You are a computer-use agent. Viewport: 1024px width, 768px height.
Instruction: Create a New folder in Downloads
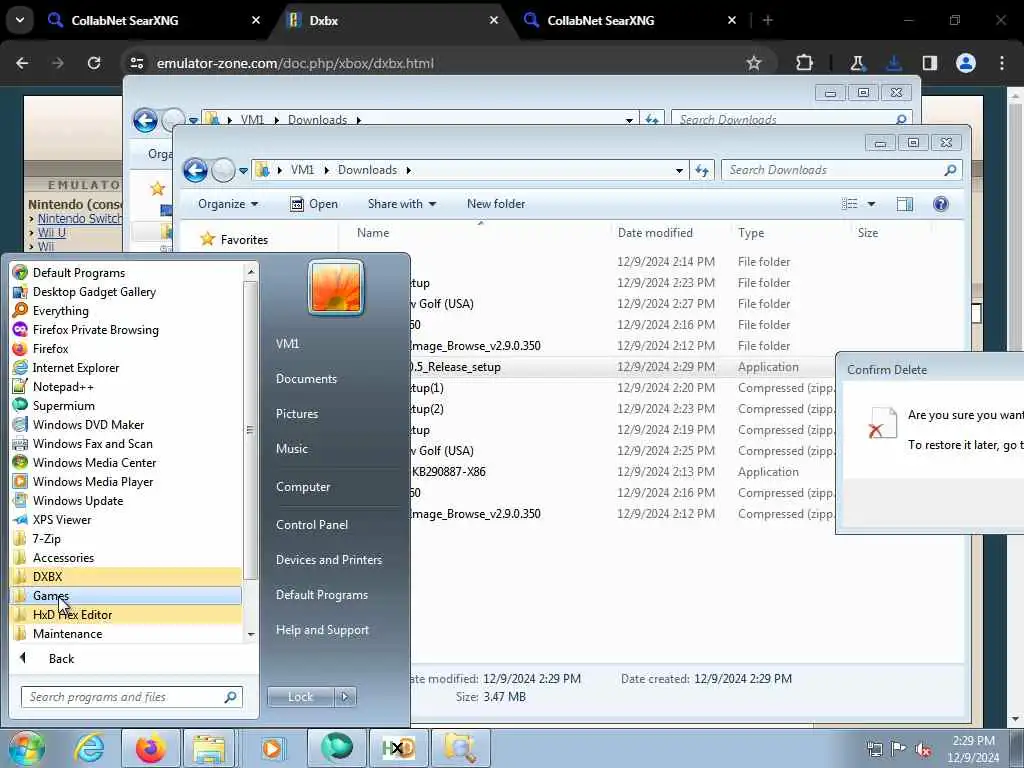496,204
